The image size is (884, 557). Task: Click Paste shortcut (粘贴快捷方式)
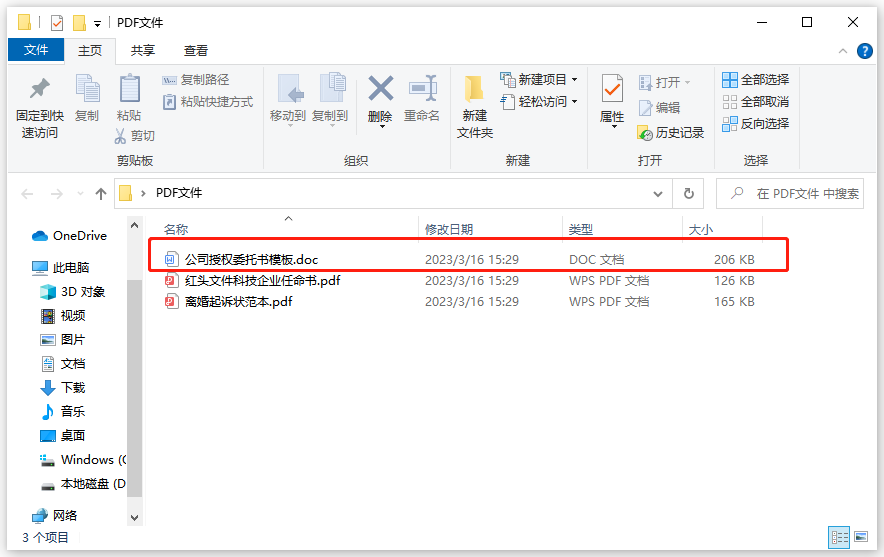pos(207,102)
